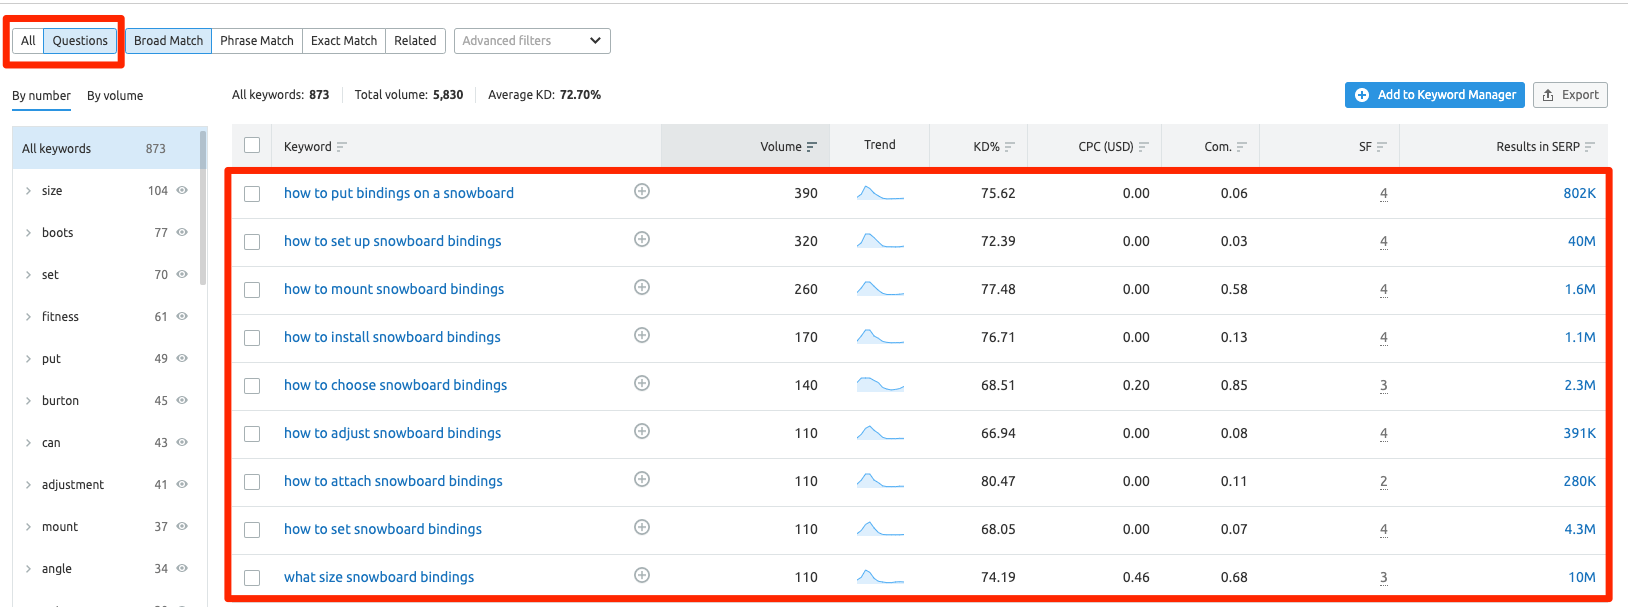Expand the 'size' keyword group
Viewport: 1628px width, 607px height.
click(28, 191)
